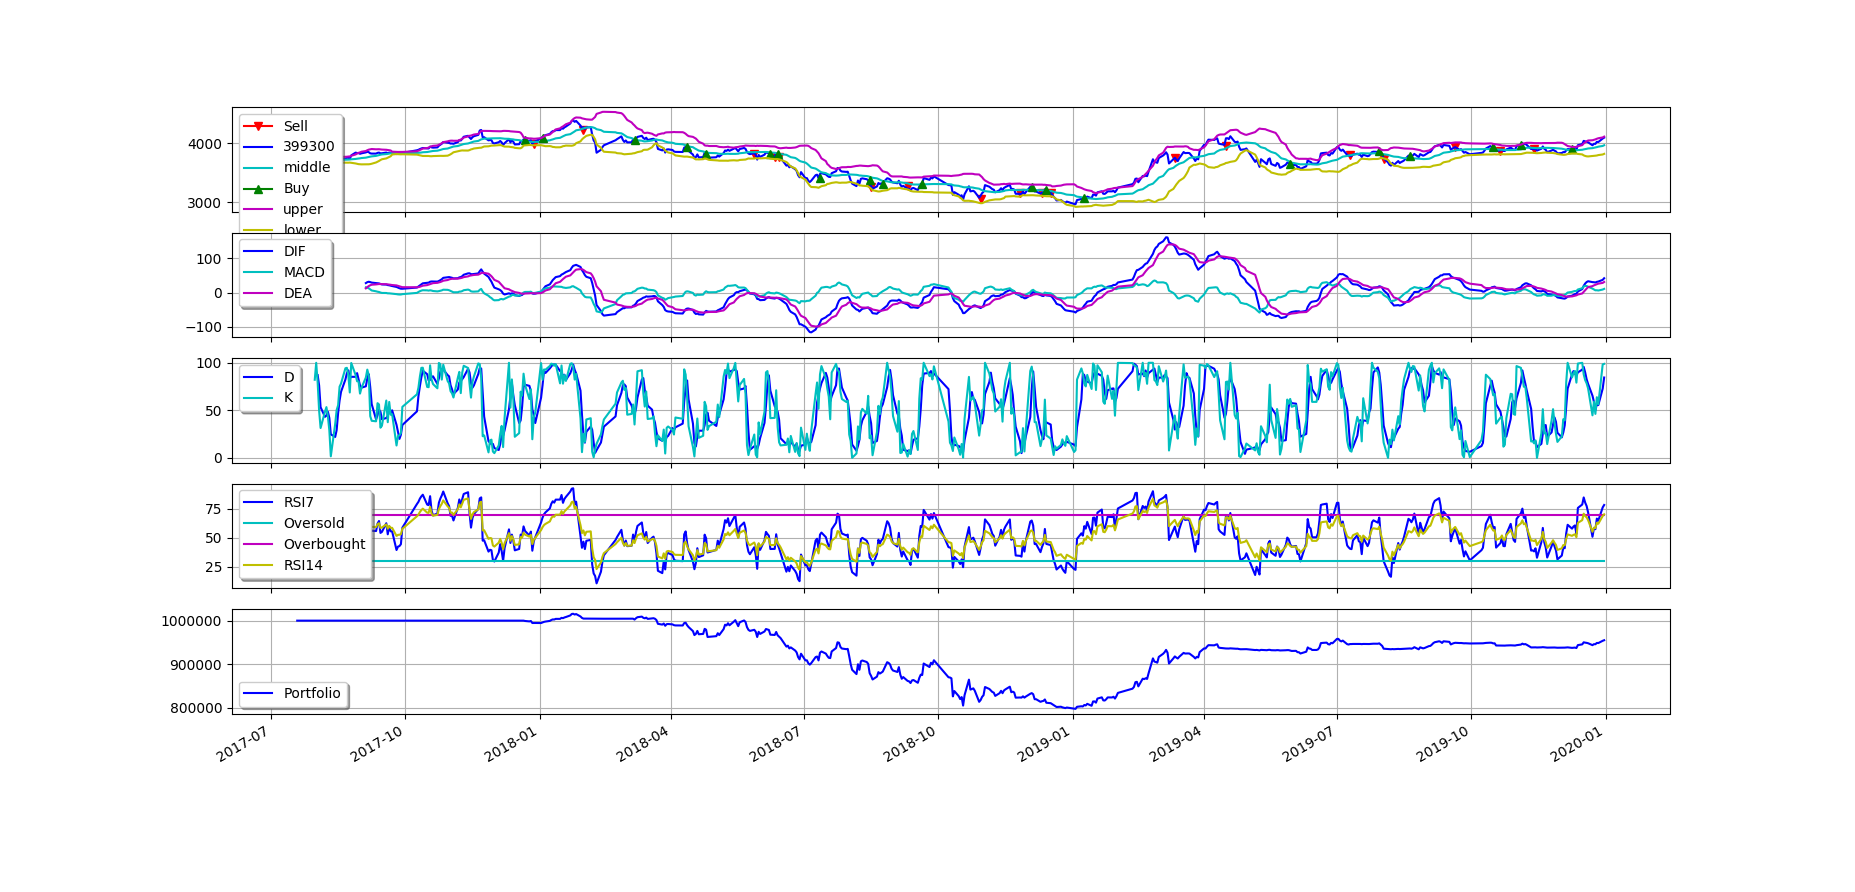The height and width of the screenshot is (892, 1855).
Task: Click the 3000 price axis tick label
Action: [x=204, y=203]
